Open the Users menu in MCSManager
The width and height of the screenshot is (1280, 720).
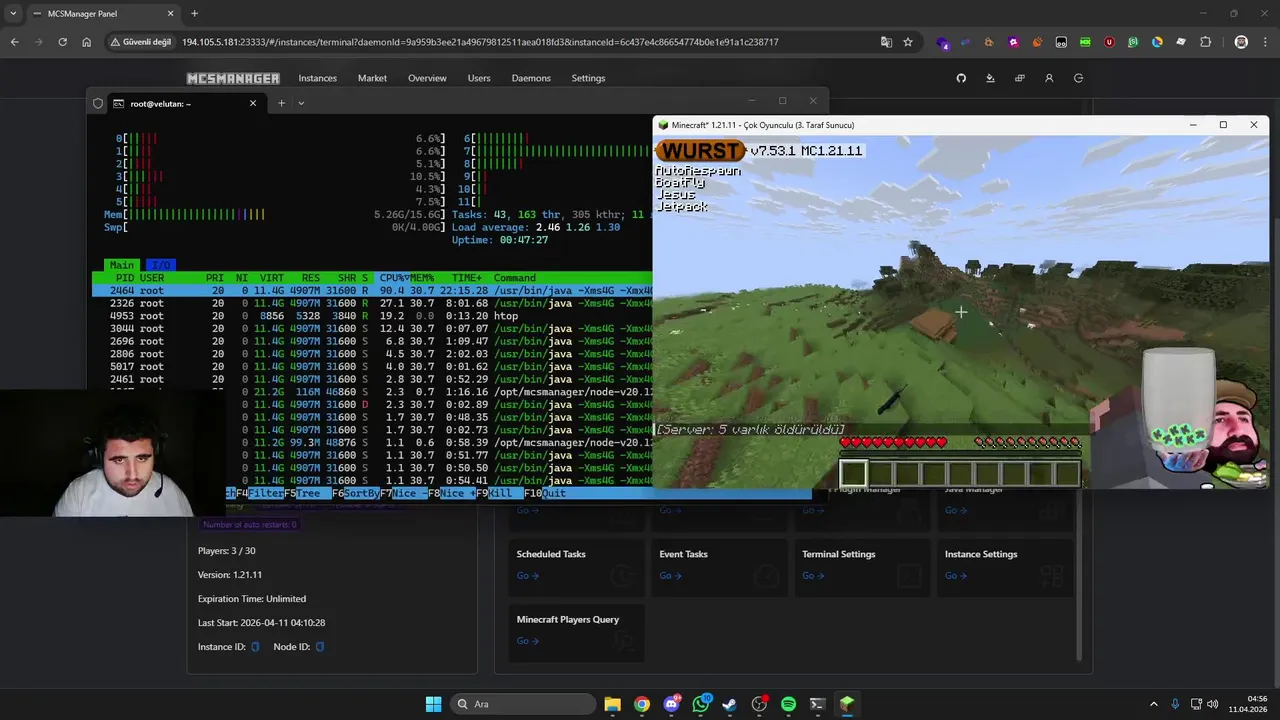(x=479, y=78)
